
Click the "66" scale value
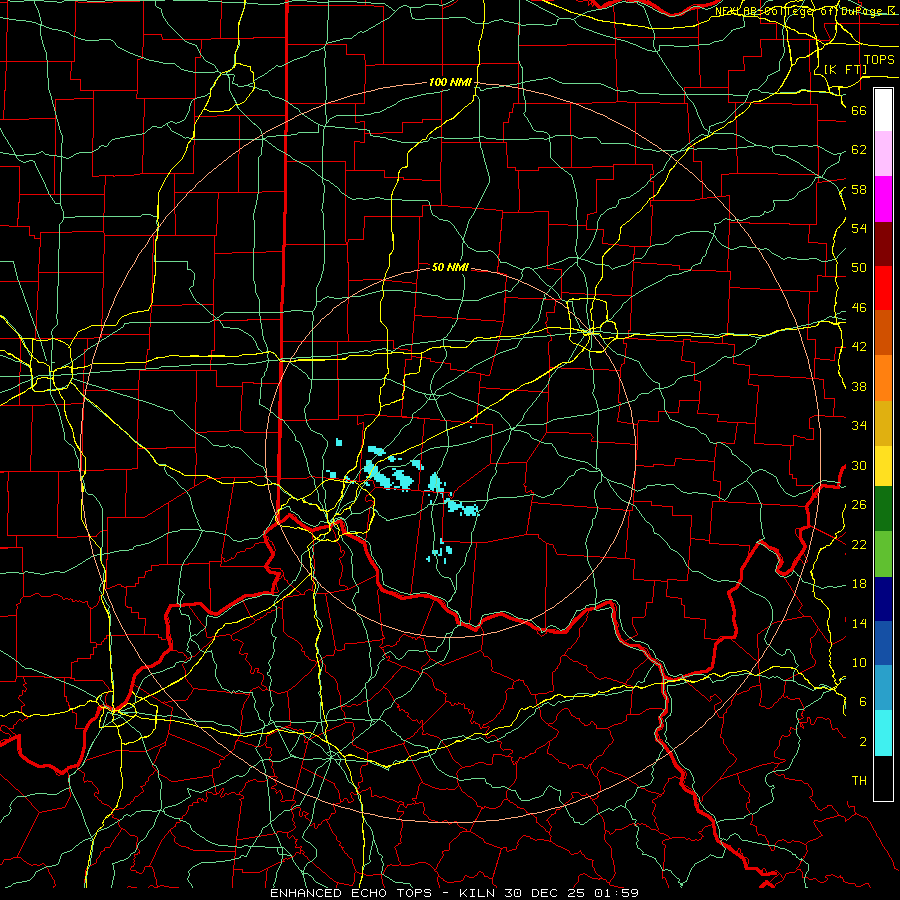[859, 110]
